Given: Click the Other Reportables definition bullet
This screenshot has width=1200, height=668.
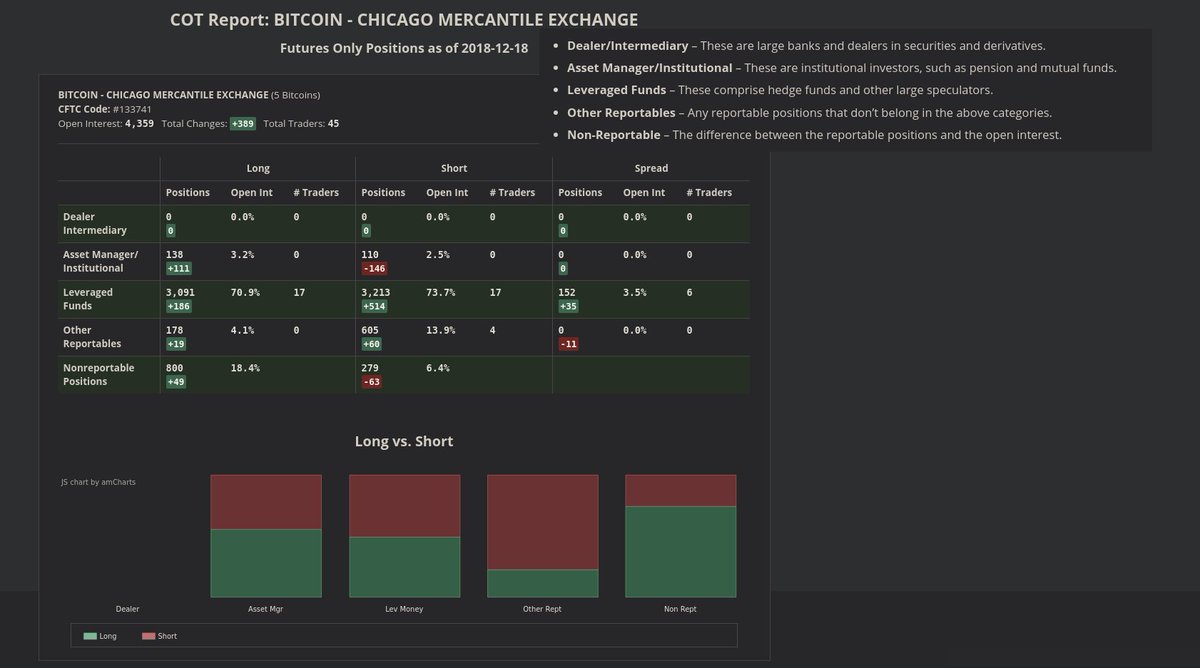Looking at the screenshot, I should click(809, 113).
